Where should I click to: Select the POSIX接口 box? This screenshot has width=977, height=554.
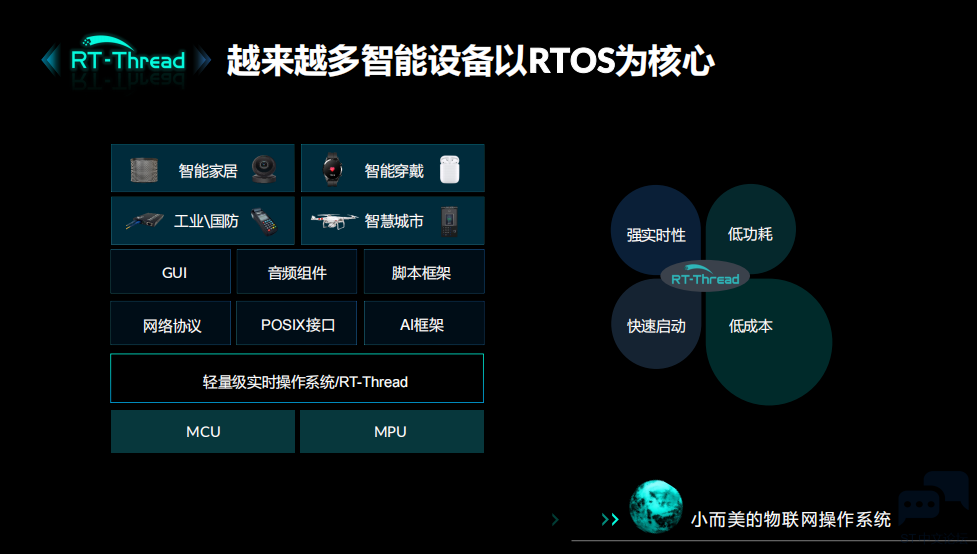(x=297, y=323)
